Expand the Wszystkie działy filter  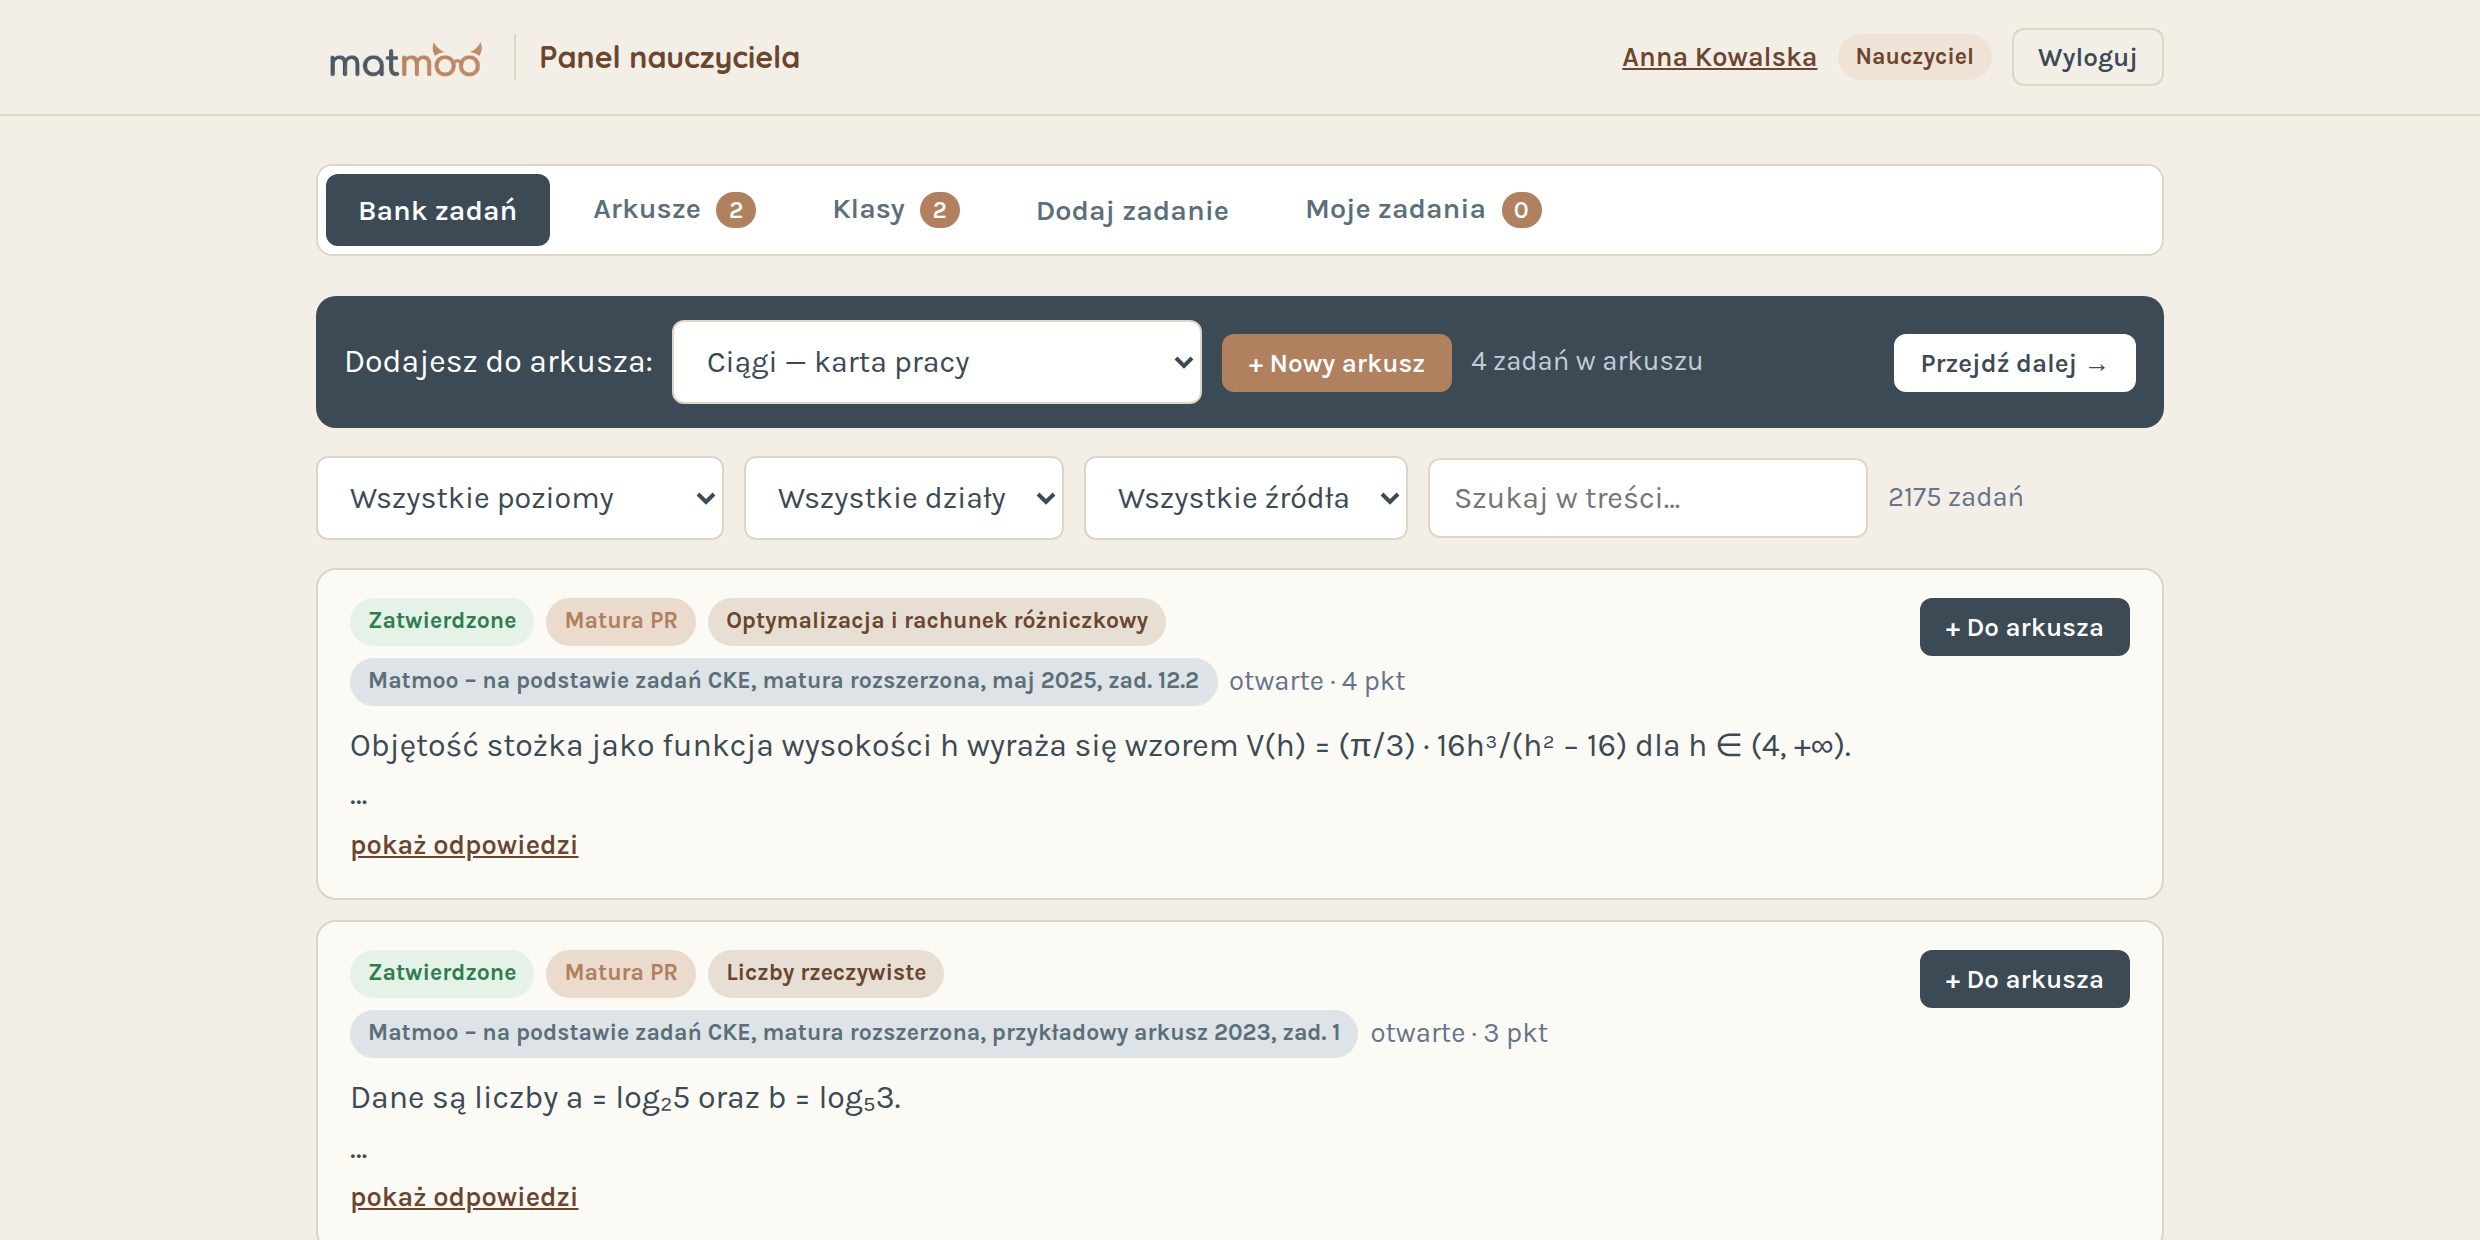(x=904, y=498)
